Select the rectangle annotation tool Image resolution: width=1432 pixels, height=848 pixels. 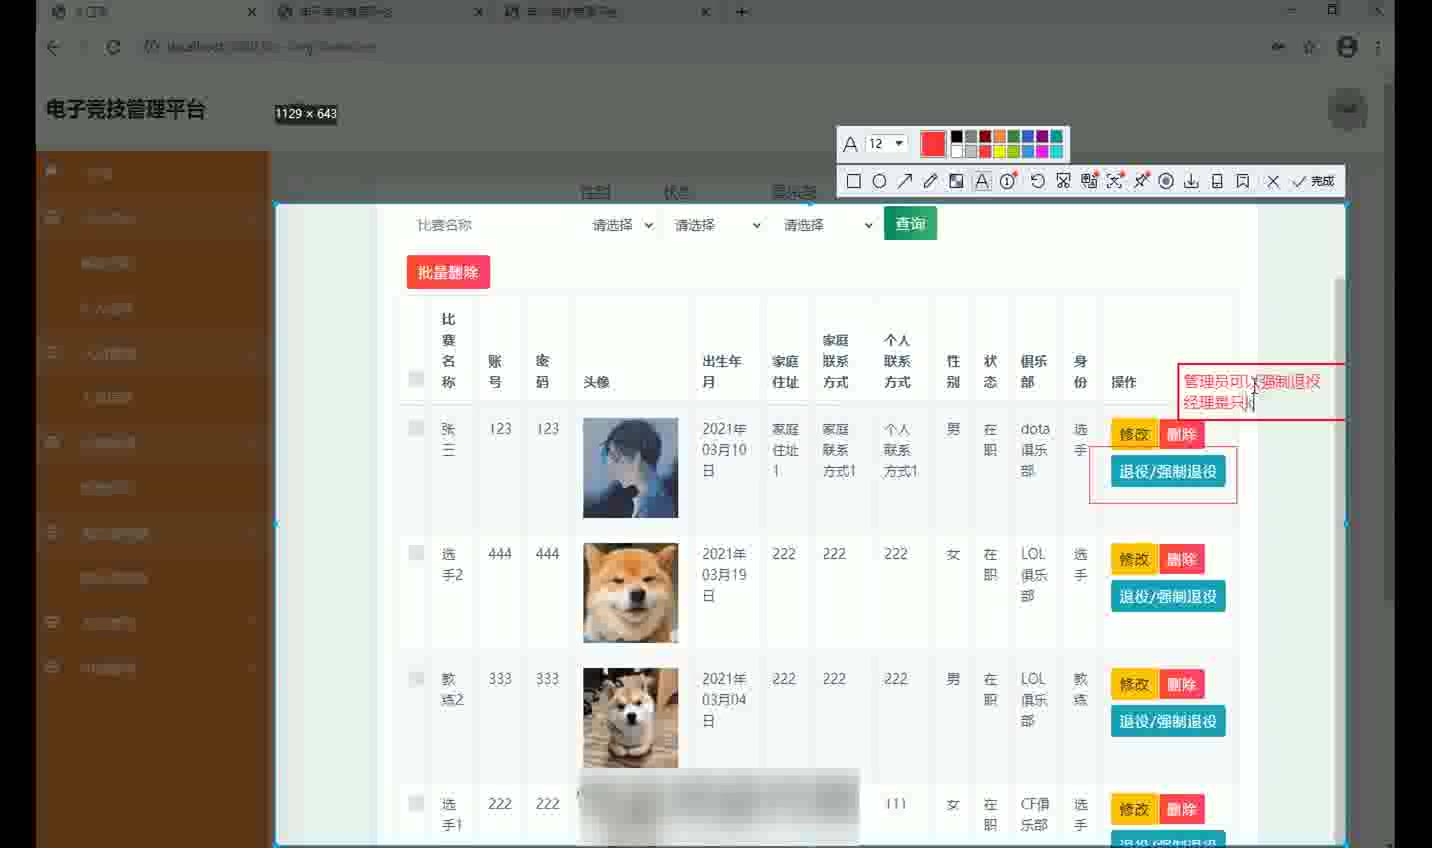click(x=853, y=181)
